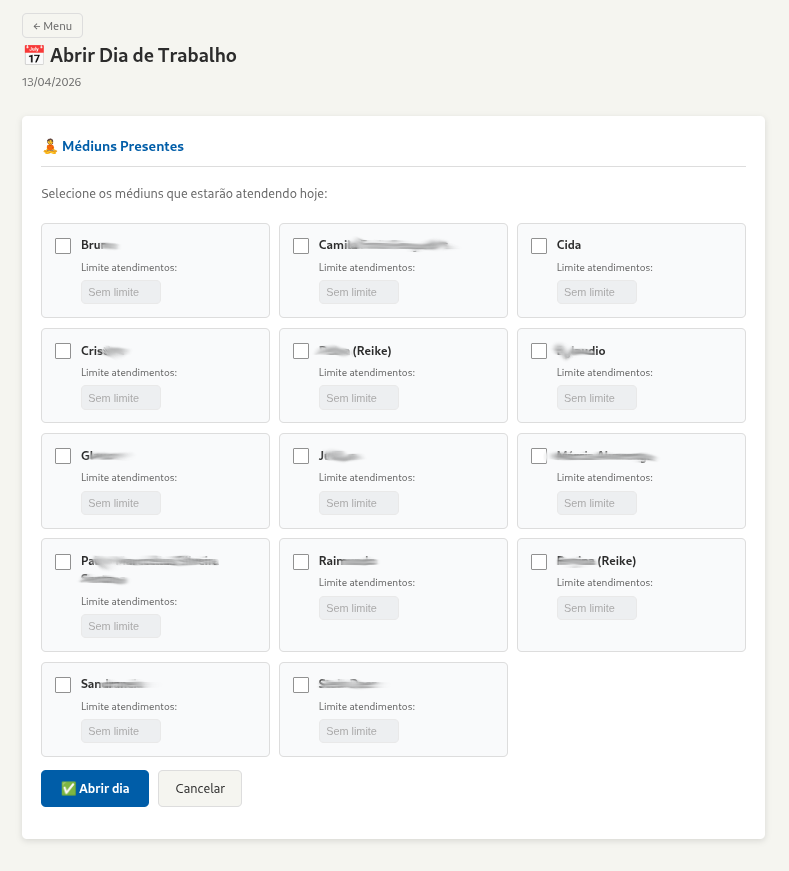
Task: Focus the Sem limite field in the Bru card
Action: [121, 292]
